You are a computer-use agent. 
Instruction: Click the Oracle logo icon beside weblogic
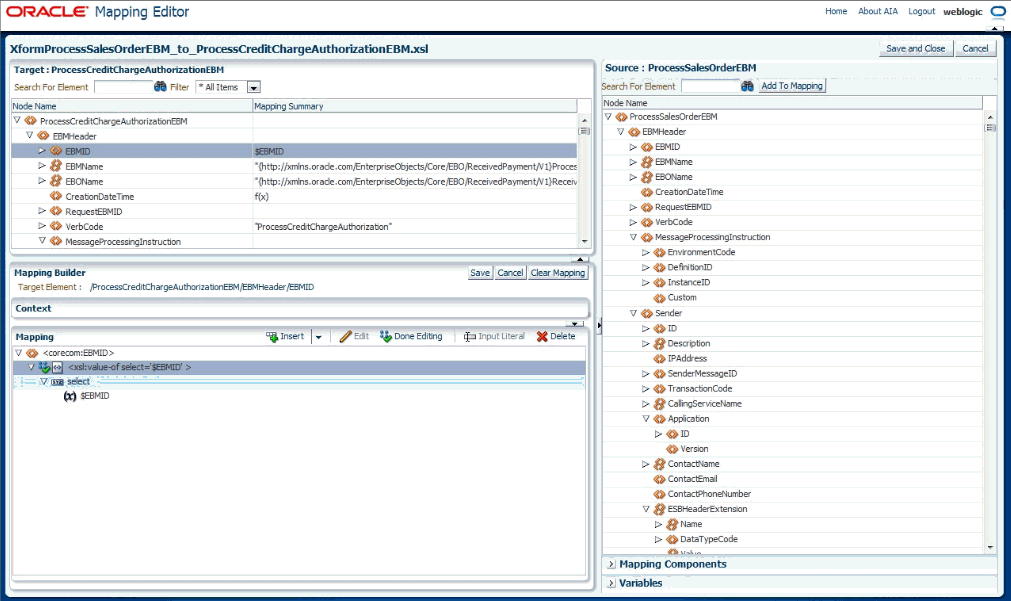point(997,12)
